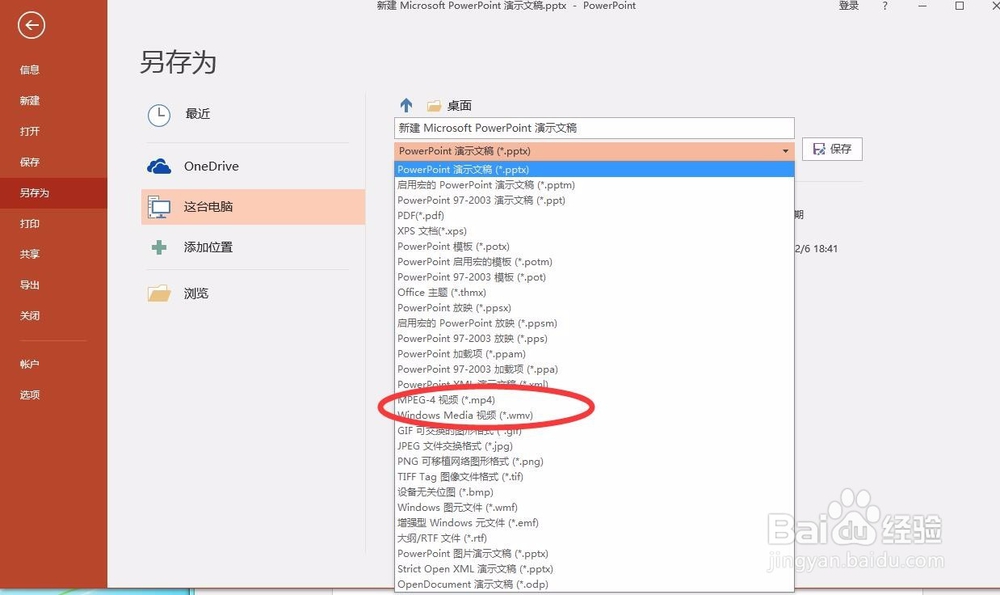
Task: Choose 设备无关位图 (*.bmp)
Action: [x=594, y=492]
